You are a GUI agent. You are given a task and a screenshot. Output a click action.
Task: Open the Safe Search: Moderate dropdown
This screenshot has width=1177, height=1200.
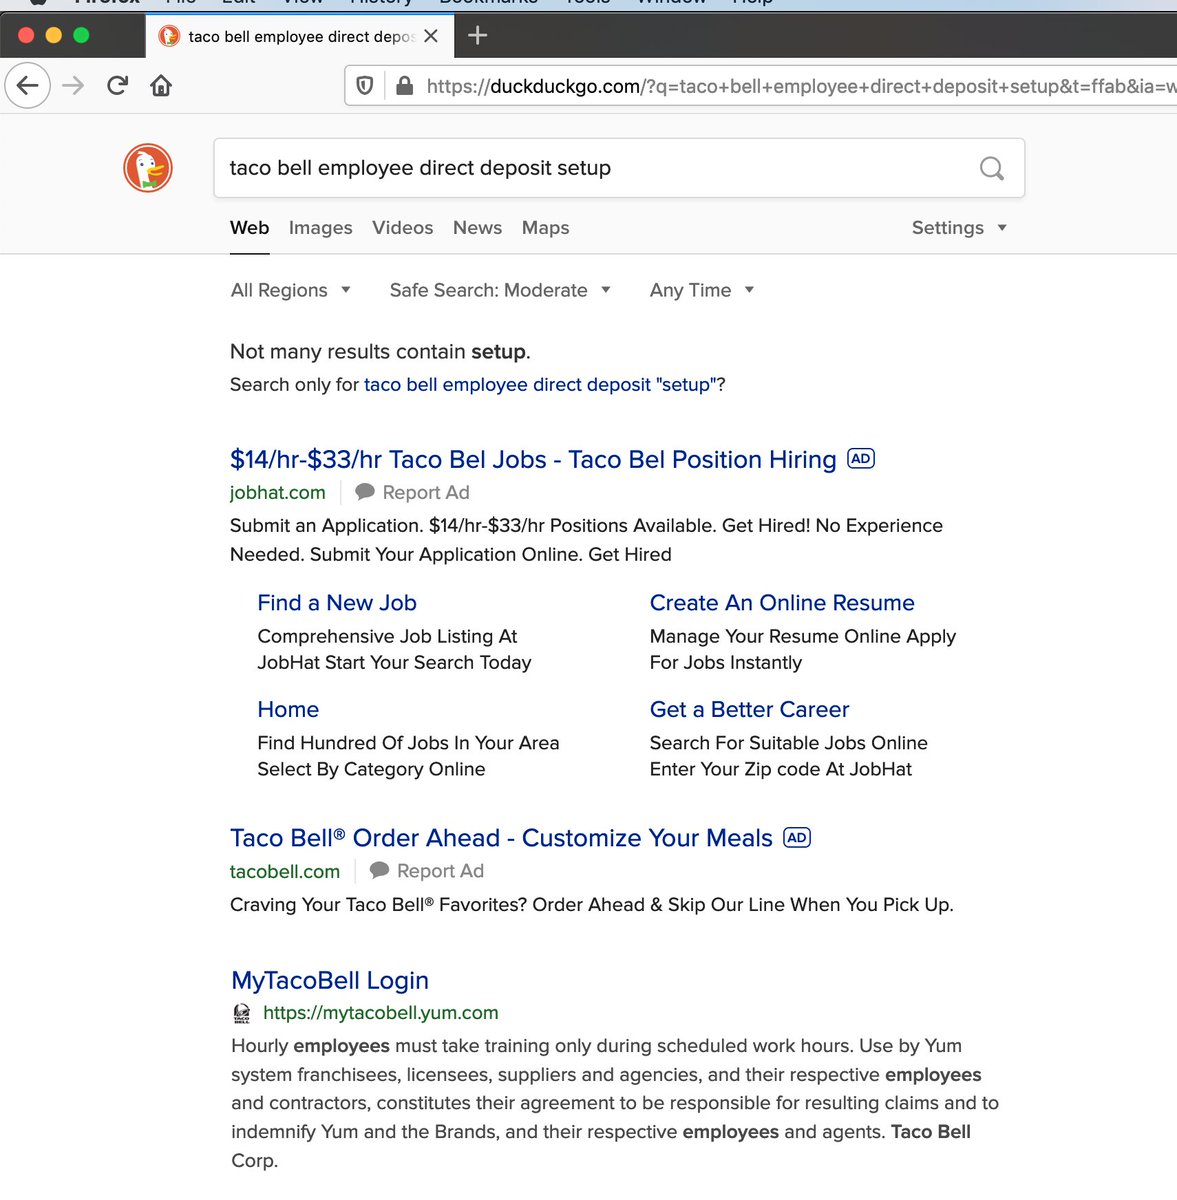click(x=500, y=290)
